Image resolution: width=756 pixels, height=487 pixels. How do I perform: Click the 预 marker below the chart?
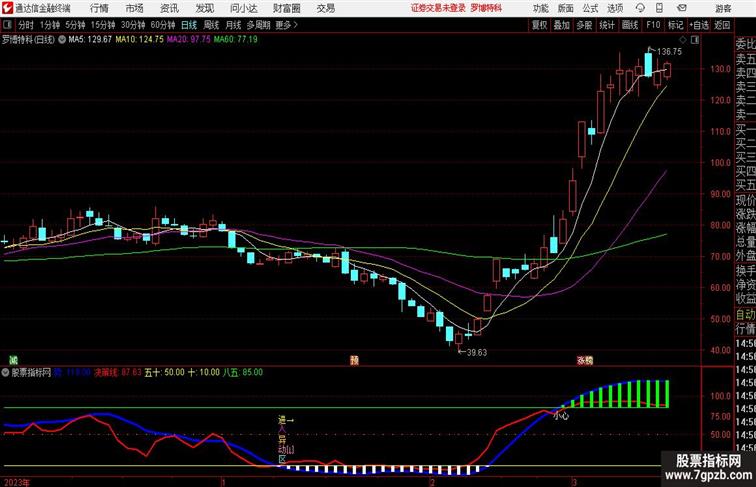(x=354, y=360)
